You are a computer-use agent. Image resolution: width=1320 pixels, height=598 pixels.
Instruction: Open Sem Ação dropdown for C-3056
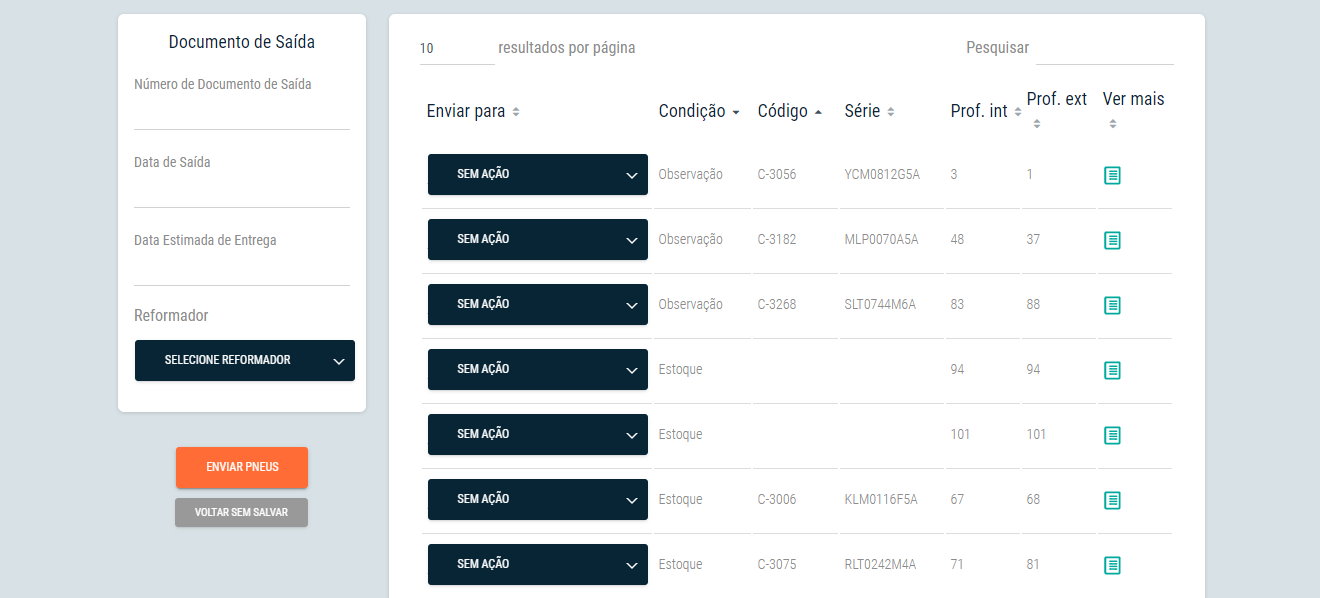tap(538, 175)
